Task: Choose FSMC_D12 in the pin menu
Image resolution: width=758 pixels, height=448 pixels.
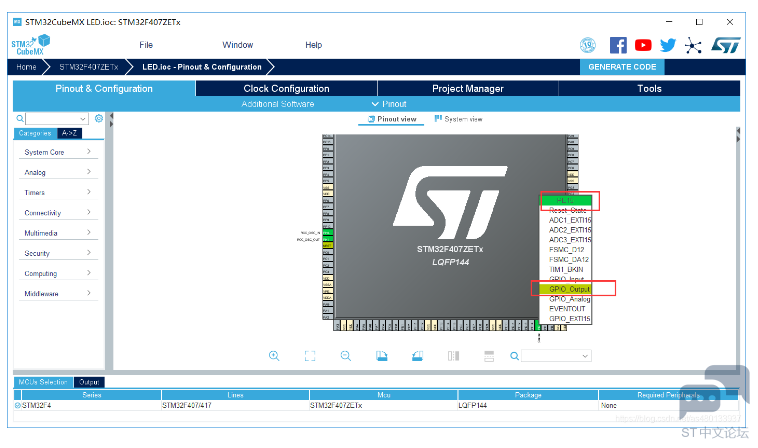Action: pos(566,250)
